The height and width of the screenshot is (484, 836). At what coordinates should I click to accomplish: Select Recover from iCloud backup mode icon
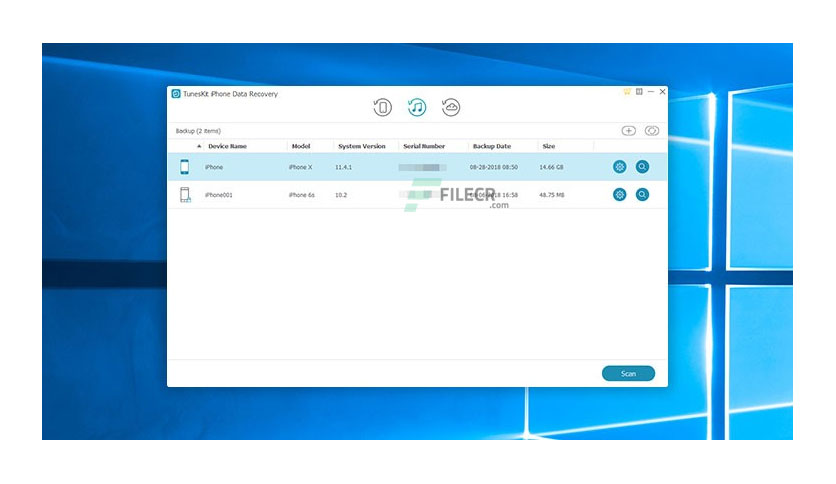[x=451, y=107]
